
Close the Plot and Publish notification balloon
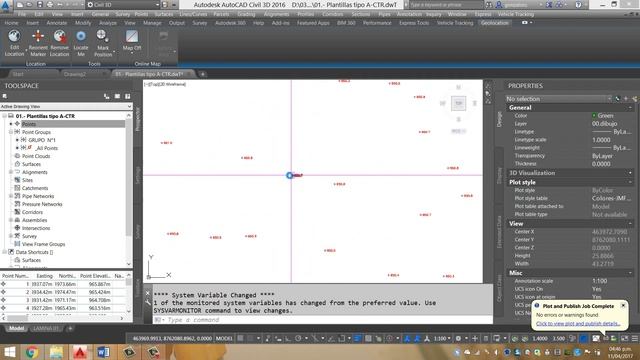coord(623,305)
